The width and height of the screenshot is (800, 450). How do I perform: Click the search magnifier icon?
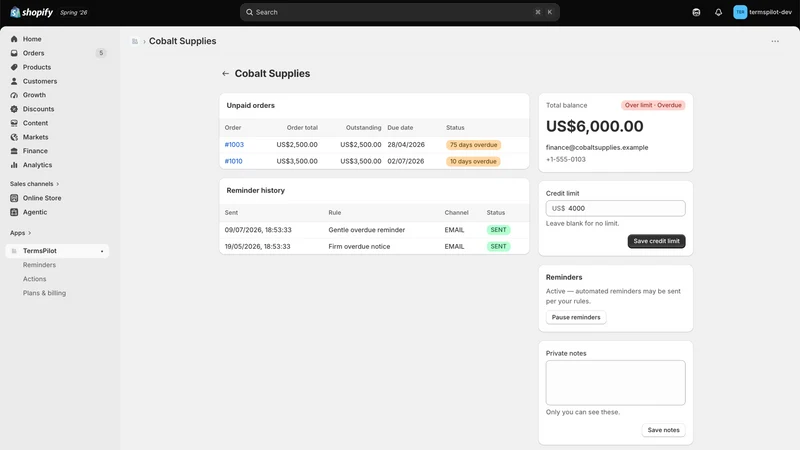click(x=249, y=12)
